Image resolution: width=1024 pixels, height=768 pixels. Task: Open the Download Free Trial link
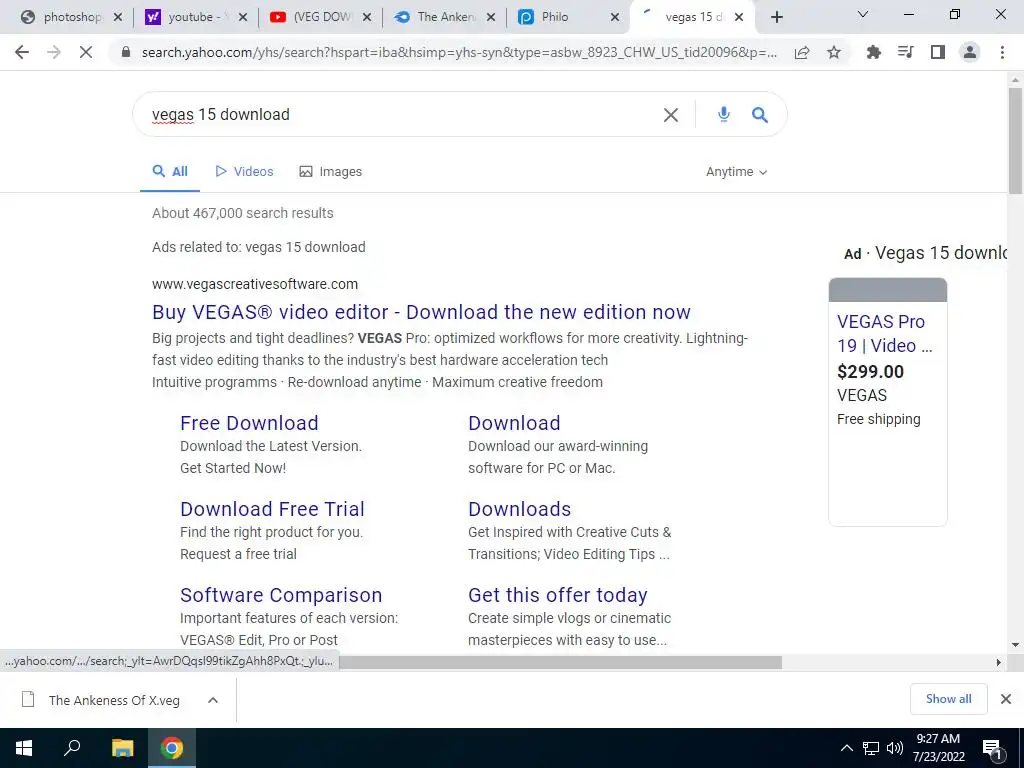[272, 509]
